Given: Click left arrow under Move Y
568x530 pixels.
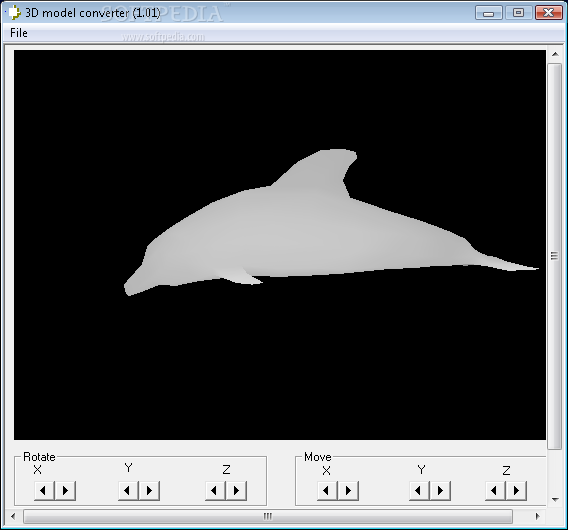Looking at the screenshot, I should click(x=419, y=491).
